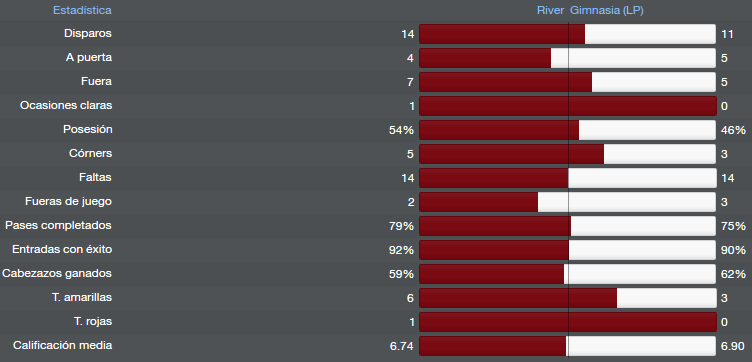Click River's 6.74 average rating value

(x=402, y=346)
